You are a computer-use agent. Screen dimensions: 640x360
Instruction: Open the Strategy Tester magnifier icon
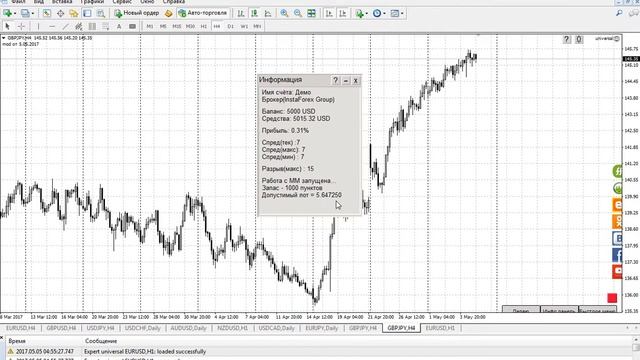101,13
